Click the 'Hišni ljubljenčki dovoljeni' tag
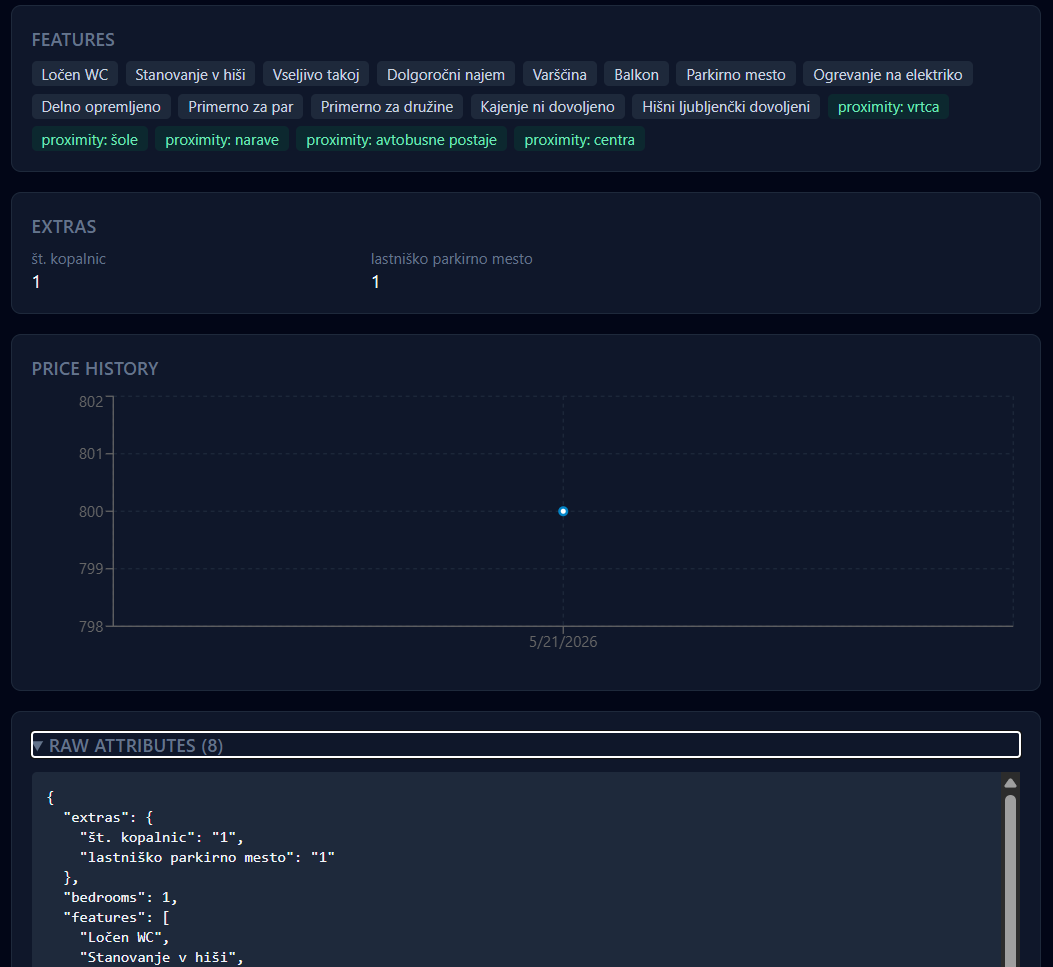The width and height of the screenshot is (1053, 967). tap(726, 106)
